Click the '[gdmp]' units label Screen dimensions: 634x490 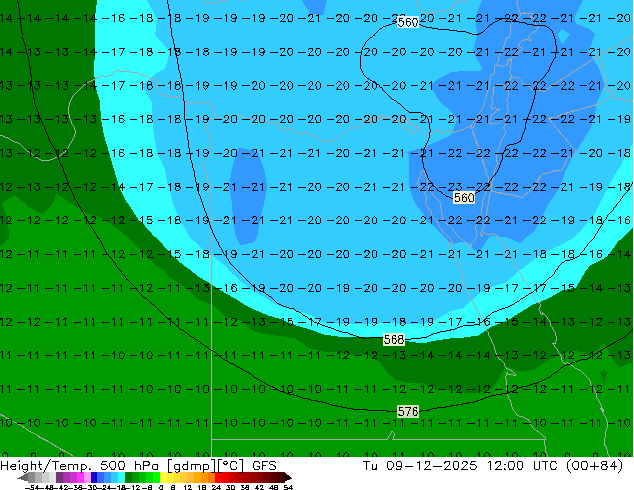click(191, 466)
